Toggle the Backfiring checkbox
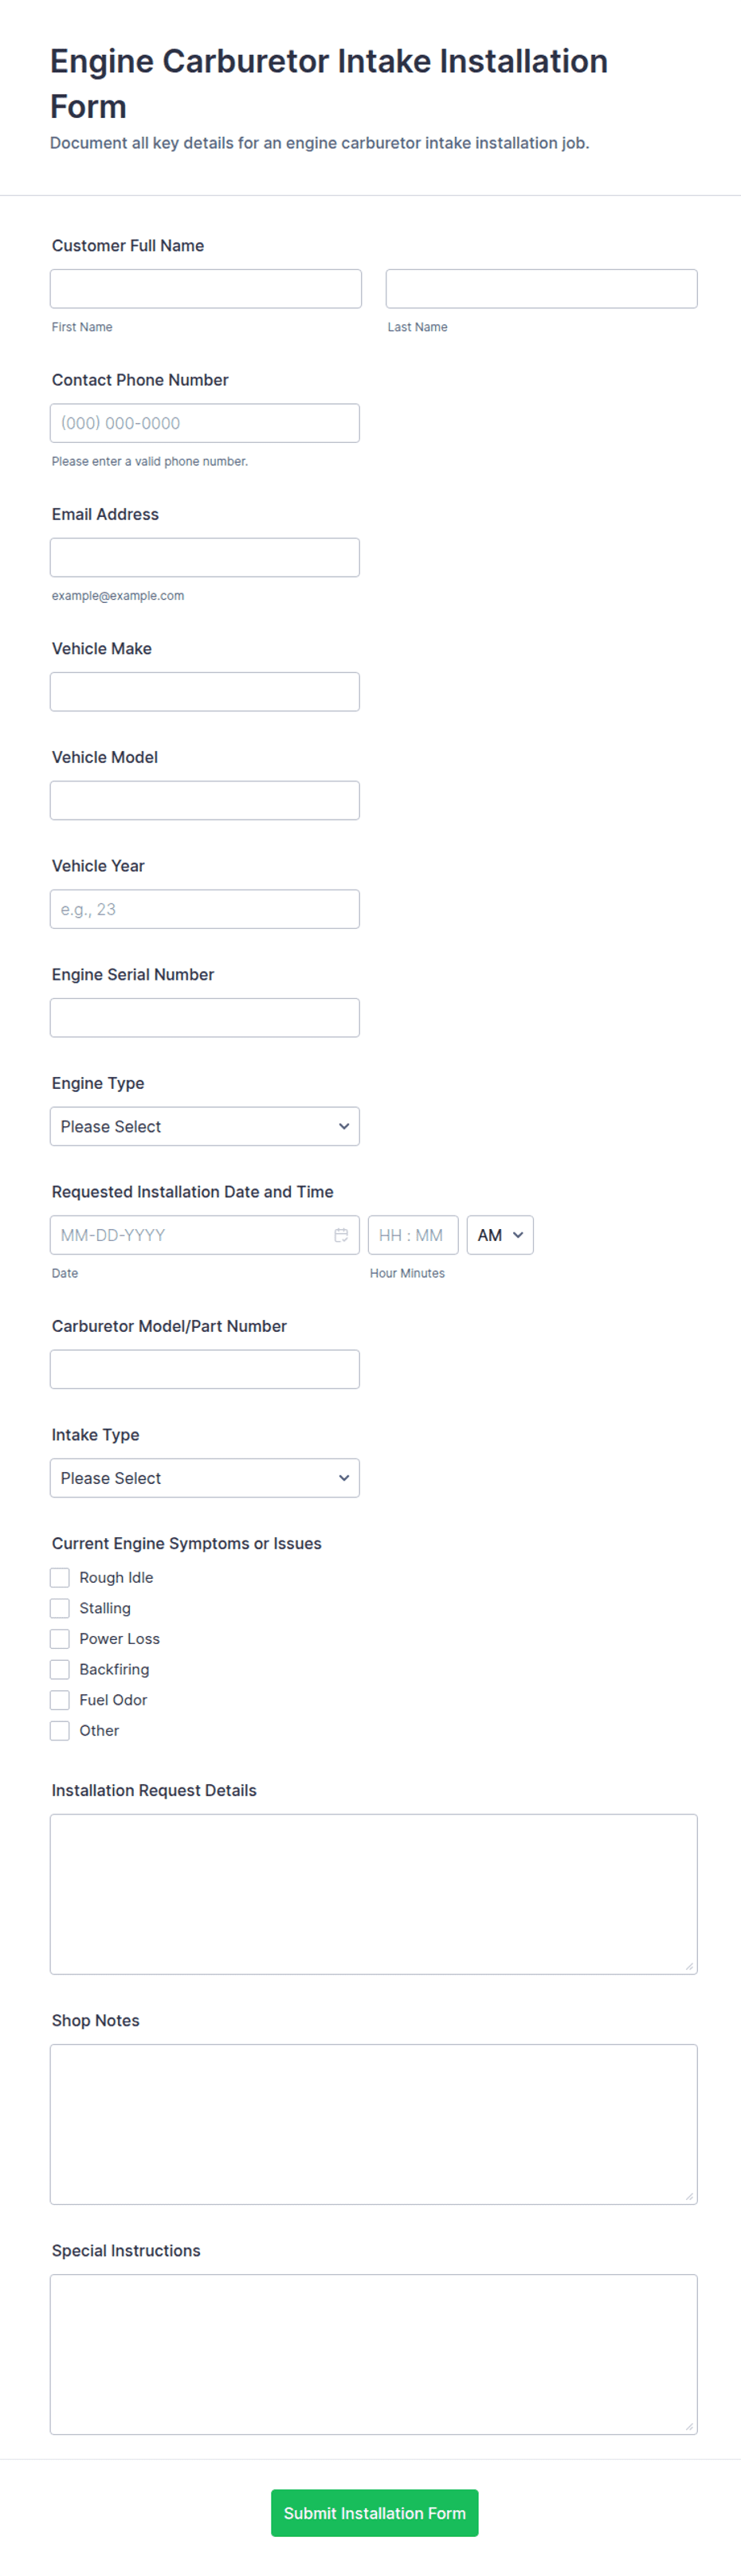Image resolution: width=741 pixels, height=2576 pixels. (x=59, y=1669)
